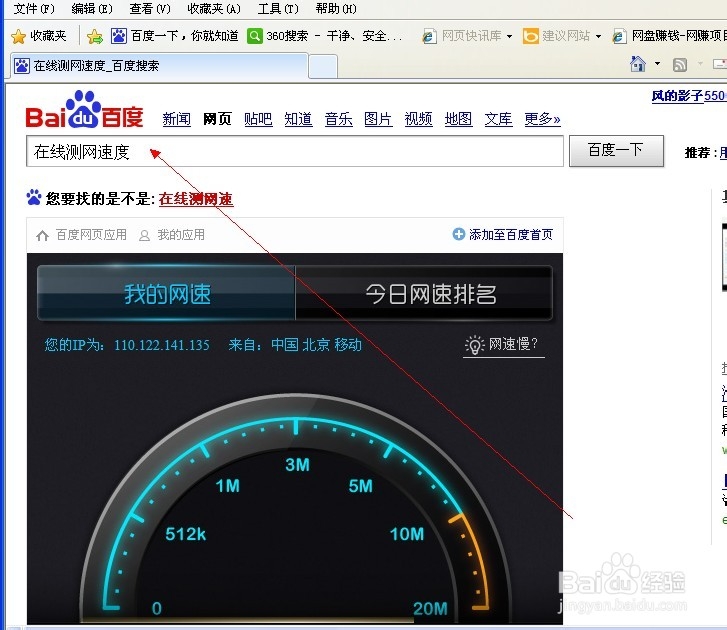Click the 网速慢? help link
This screenshot has height=630, width=727.
[x=513, y=344]
